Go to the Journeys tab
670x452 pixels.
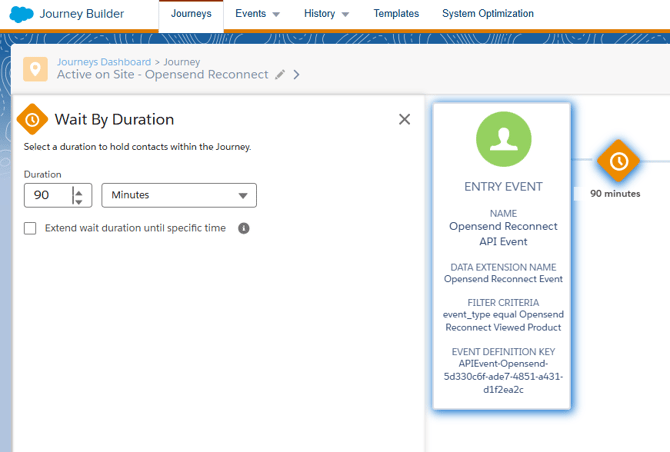[191, 14]
